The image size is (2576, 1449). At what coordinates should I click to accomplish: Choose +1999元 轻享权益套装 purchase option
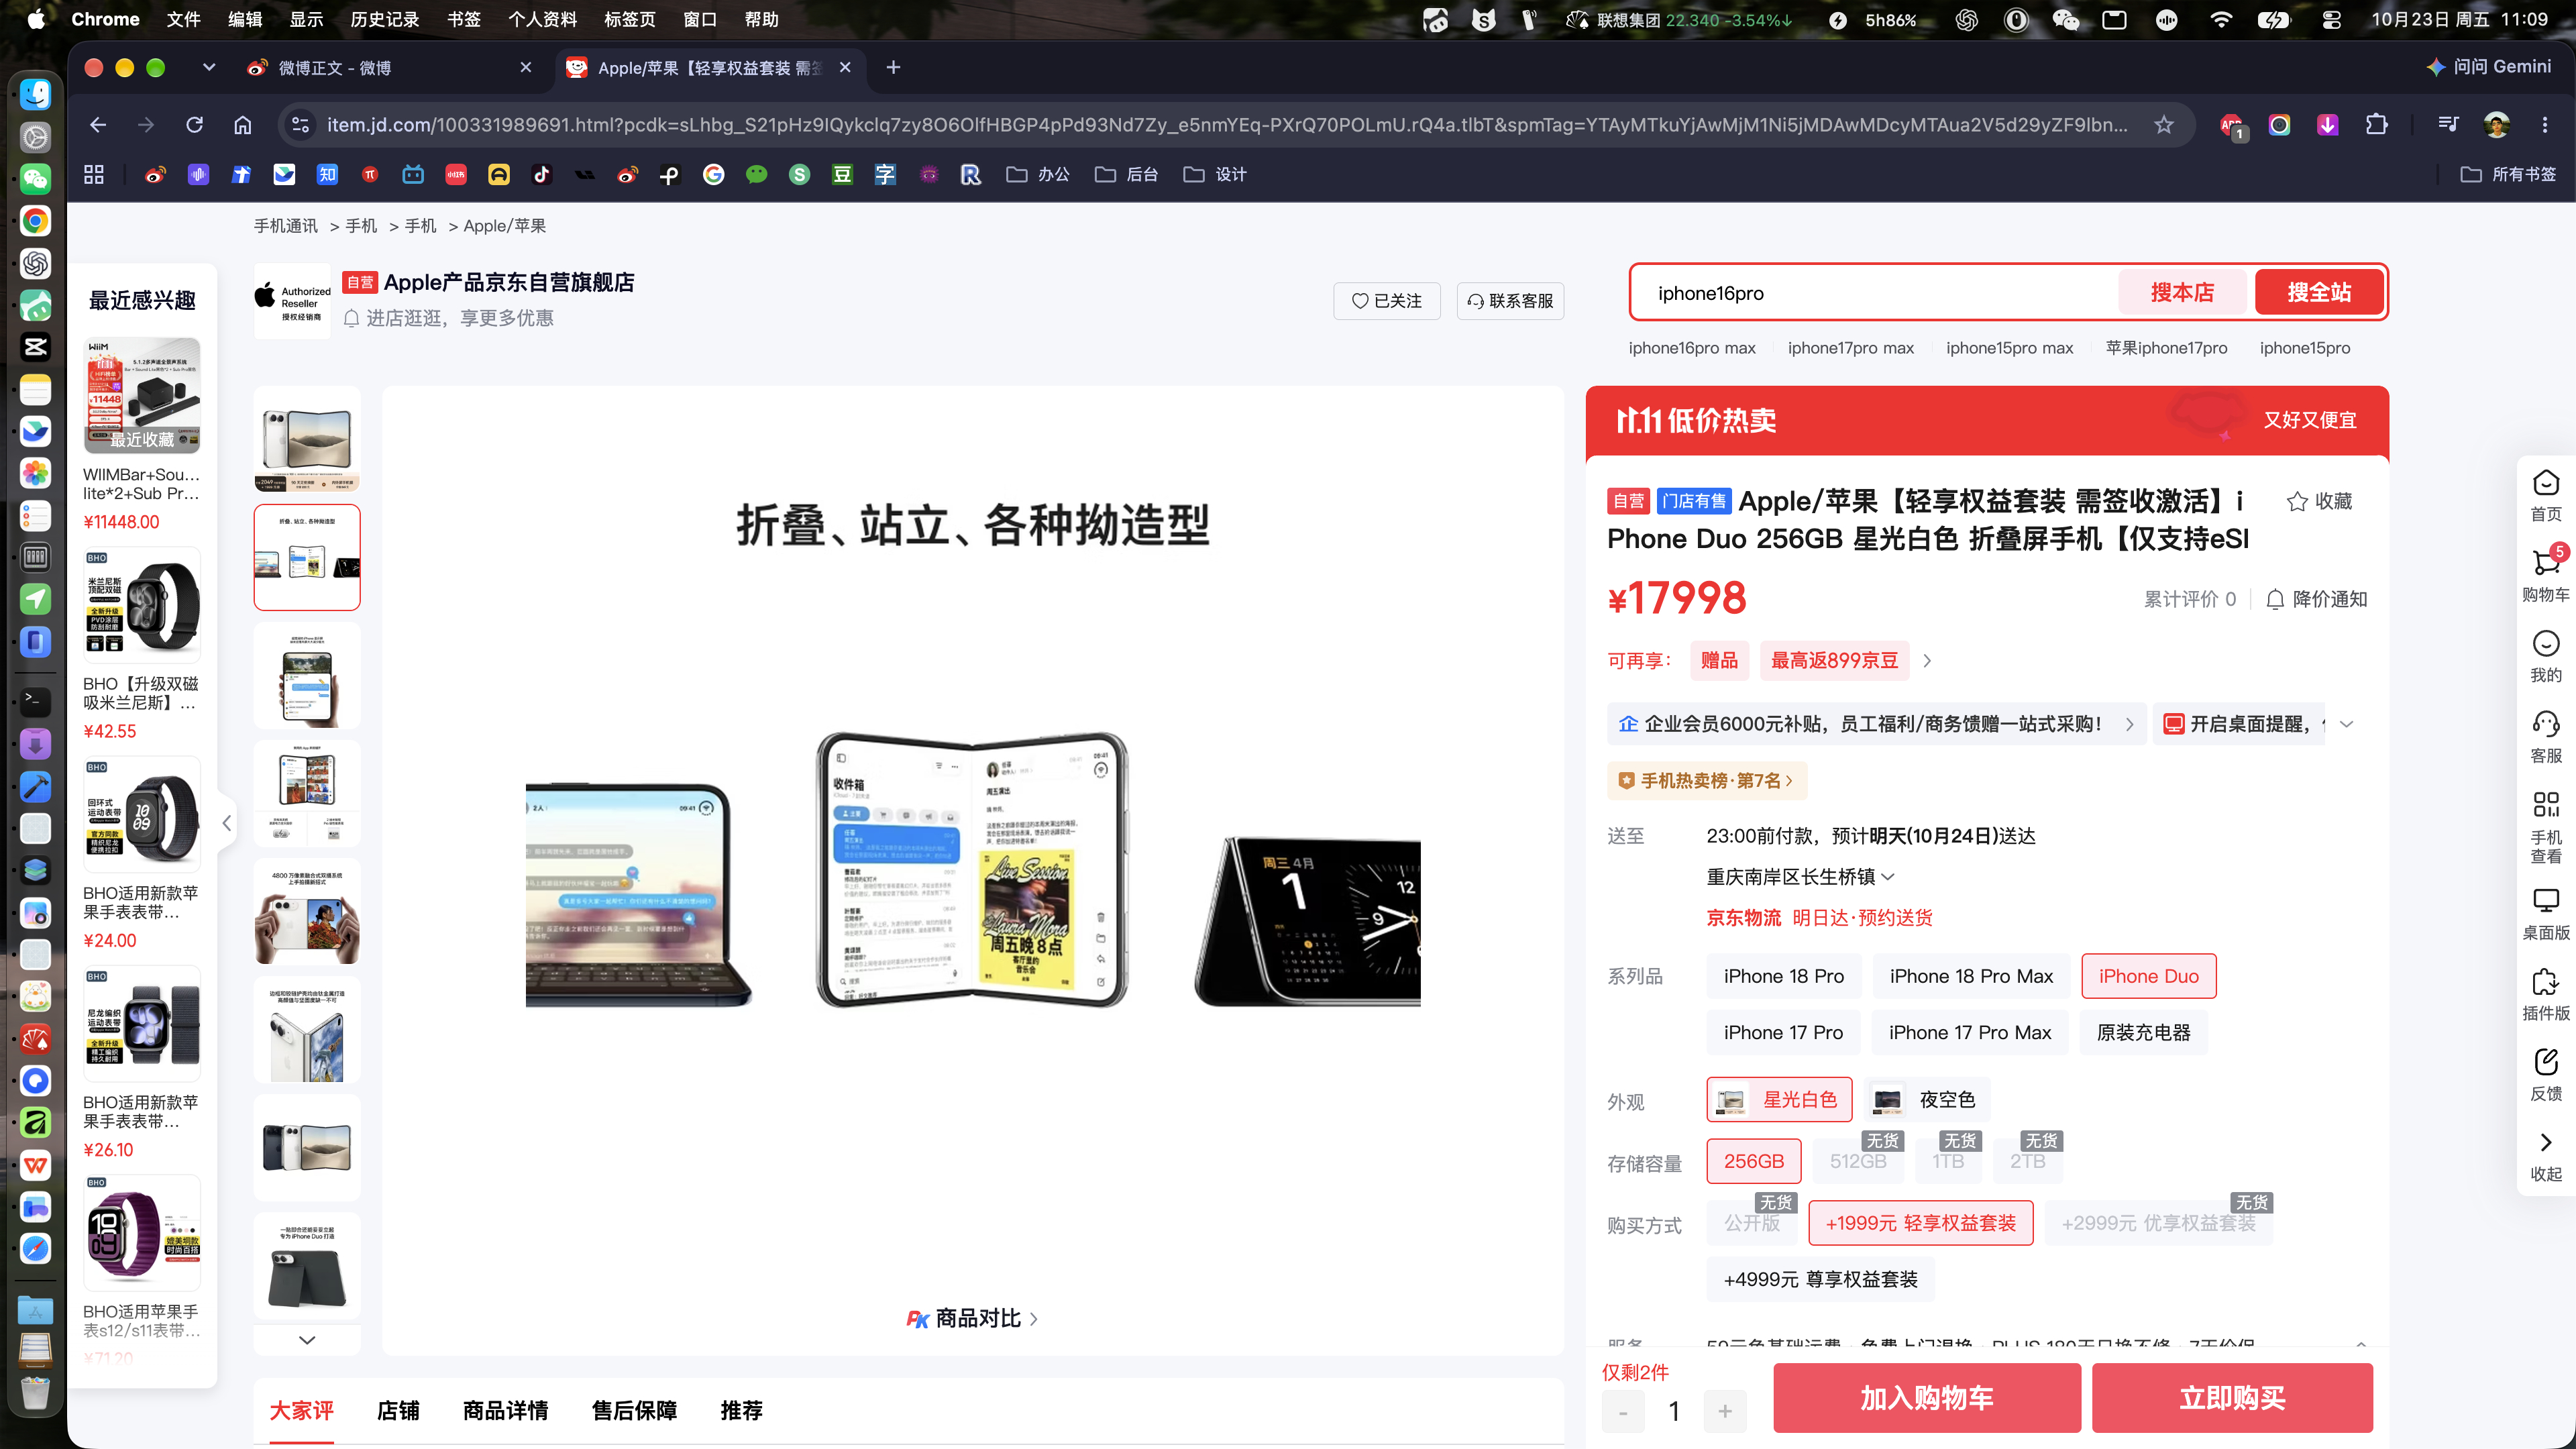[x=1920, y=1224]
